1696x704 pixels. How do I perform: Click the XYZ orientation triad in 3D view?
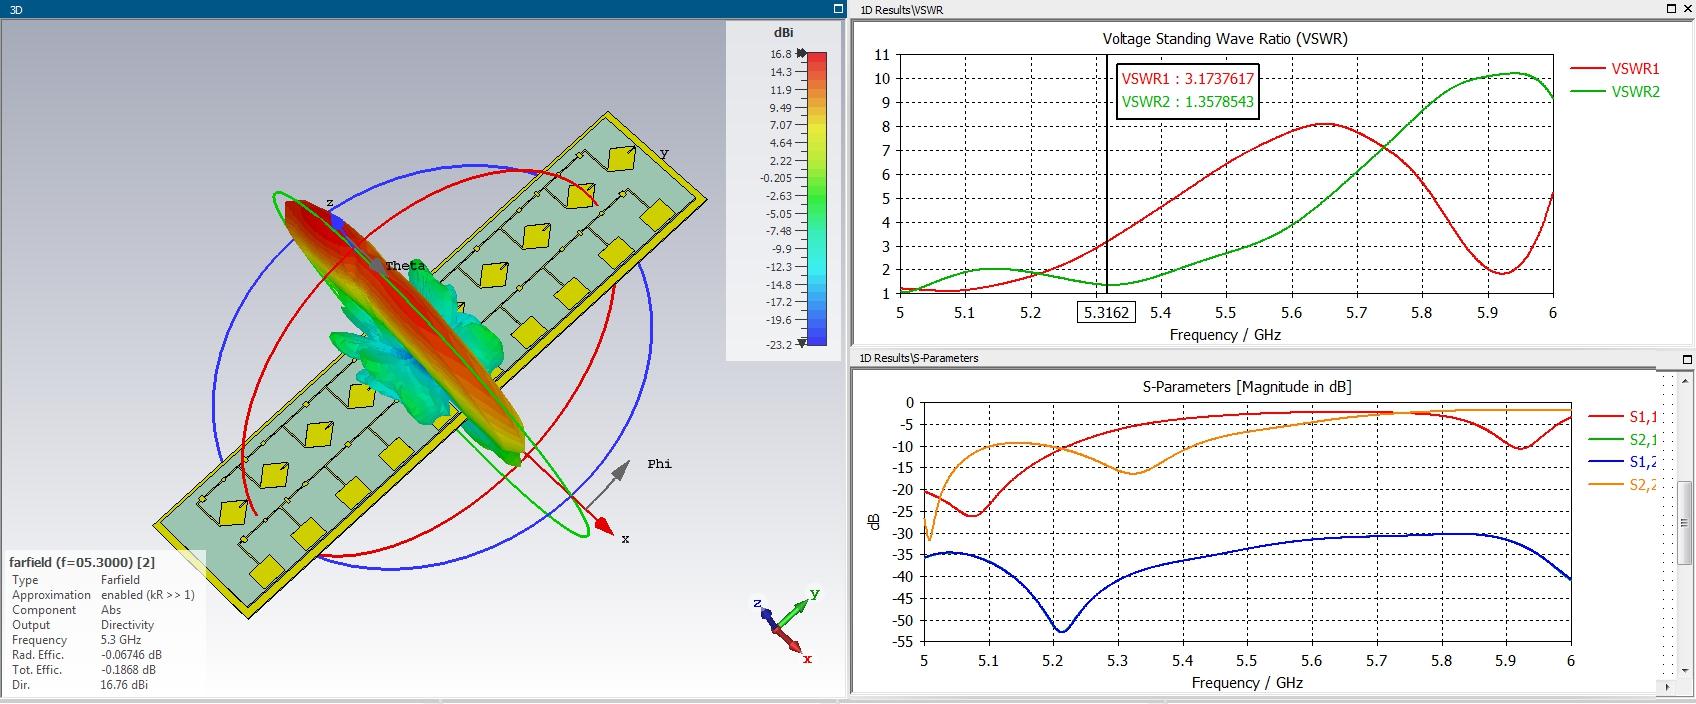(785, 625)
